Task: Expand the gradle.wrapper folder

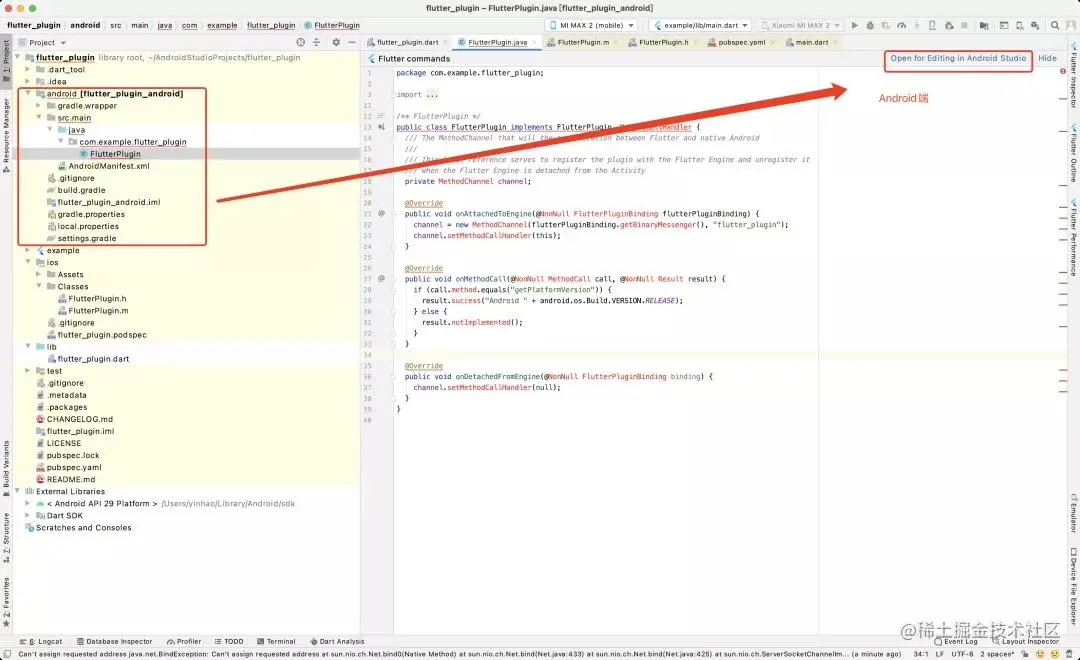Action: (39, 105)
